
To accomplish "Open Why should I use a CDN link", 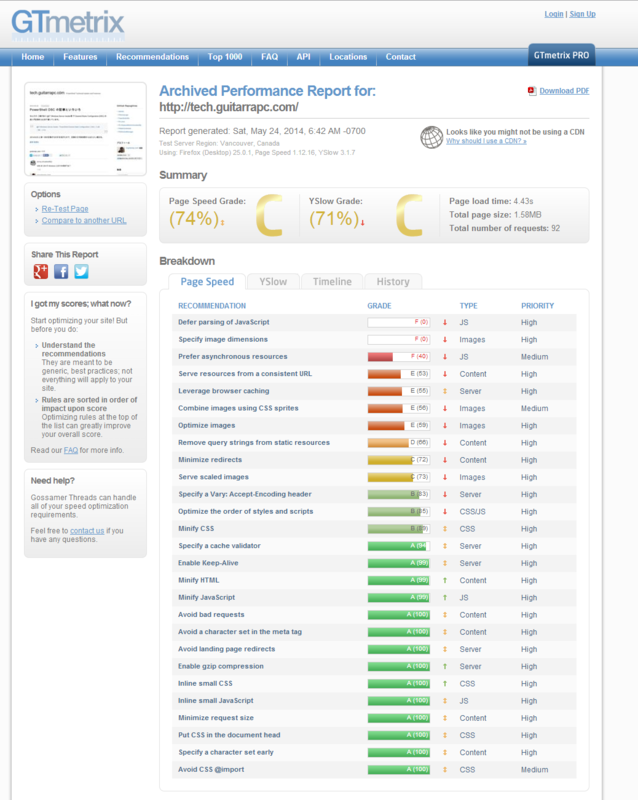I will [x=486, y=141].
